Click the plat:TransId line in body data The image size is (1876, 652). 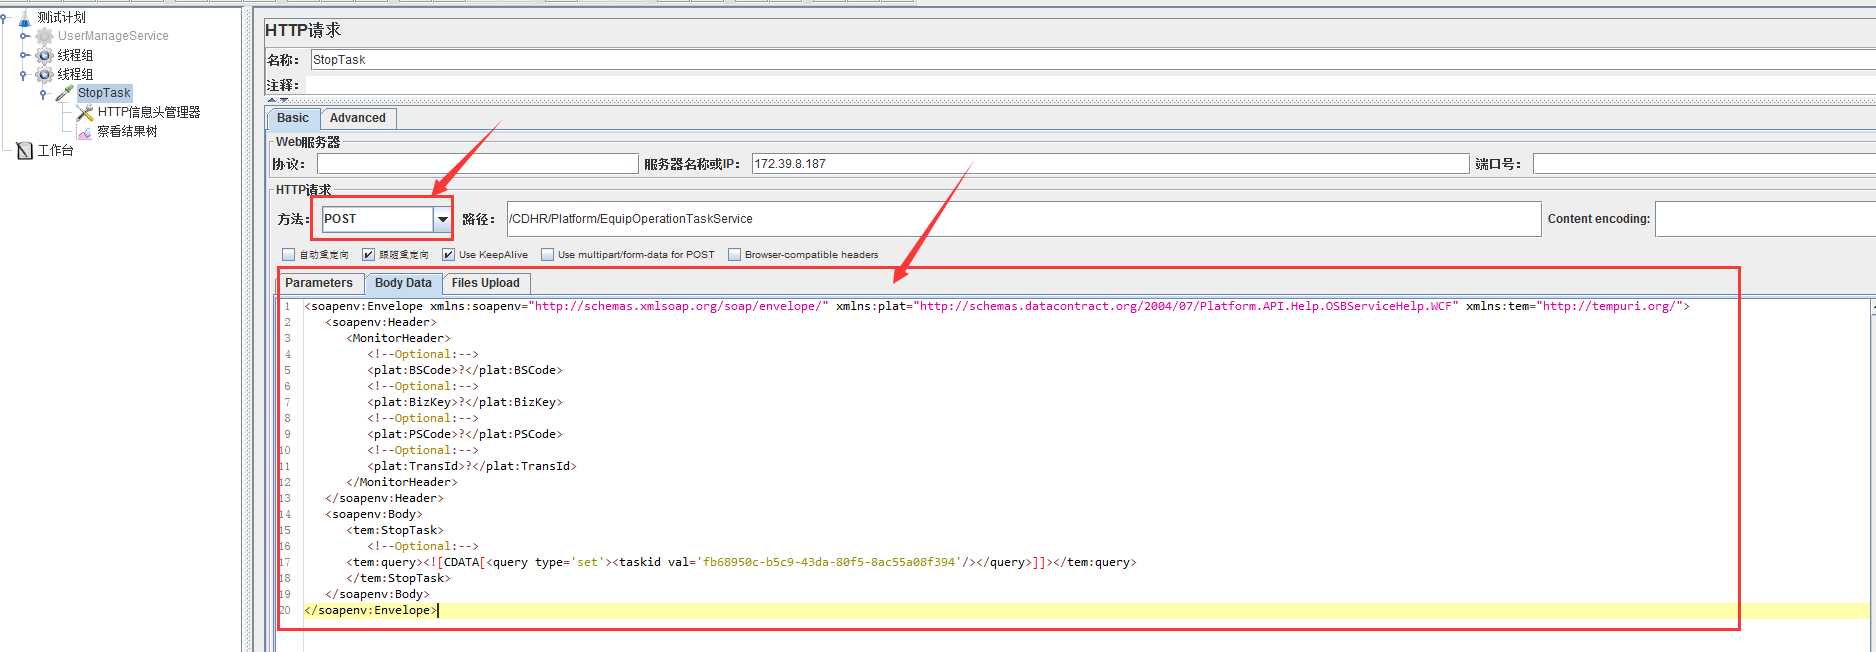point(472,466)
